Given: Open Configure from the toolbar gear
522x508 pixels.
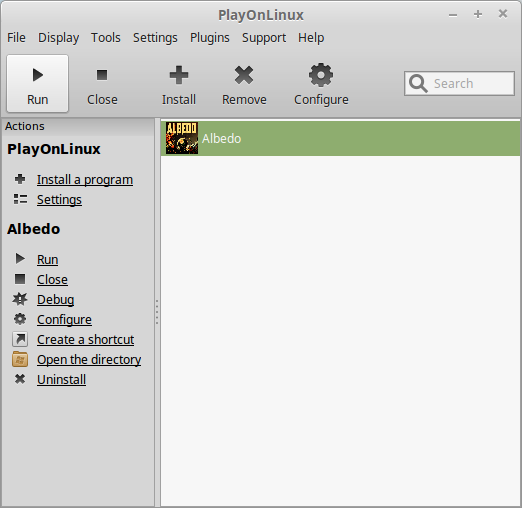Looking at the screenshot, I should point(321,83).
